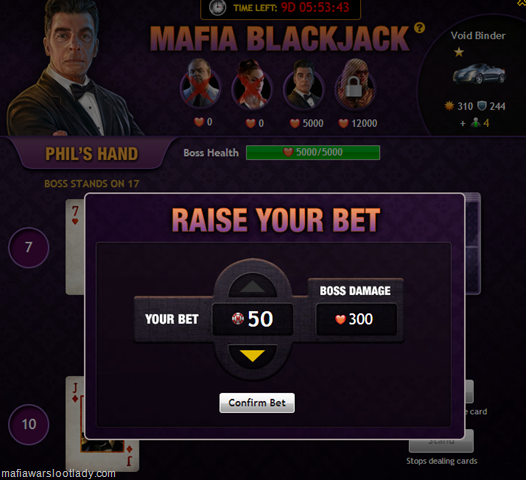Click the yellow help question mark icon
The height and width of the screenshot is (480, 526).
pos(419,28)
